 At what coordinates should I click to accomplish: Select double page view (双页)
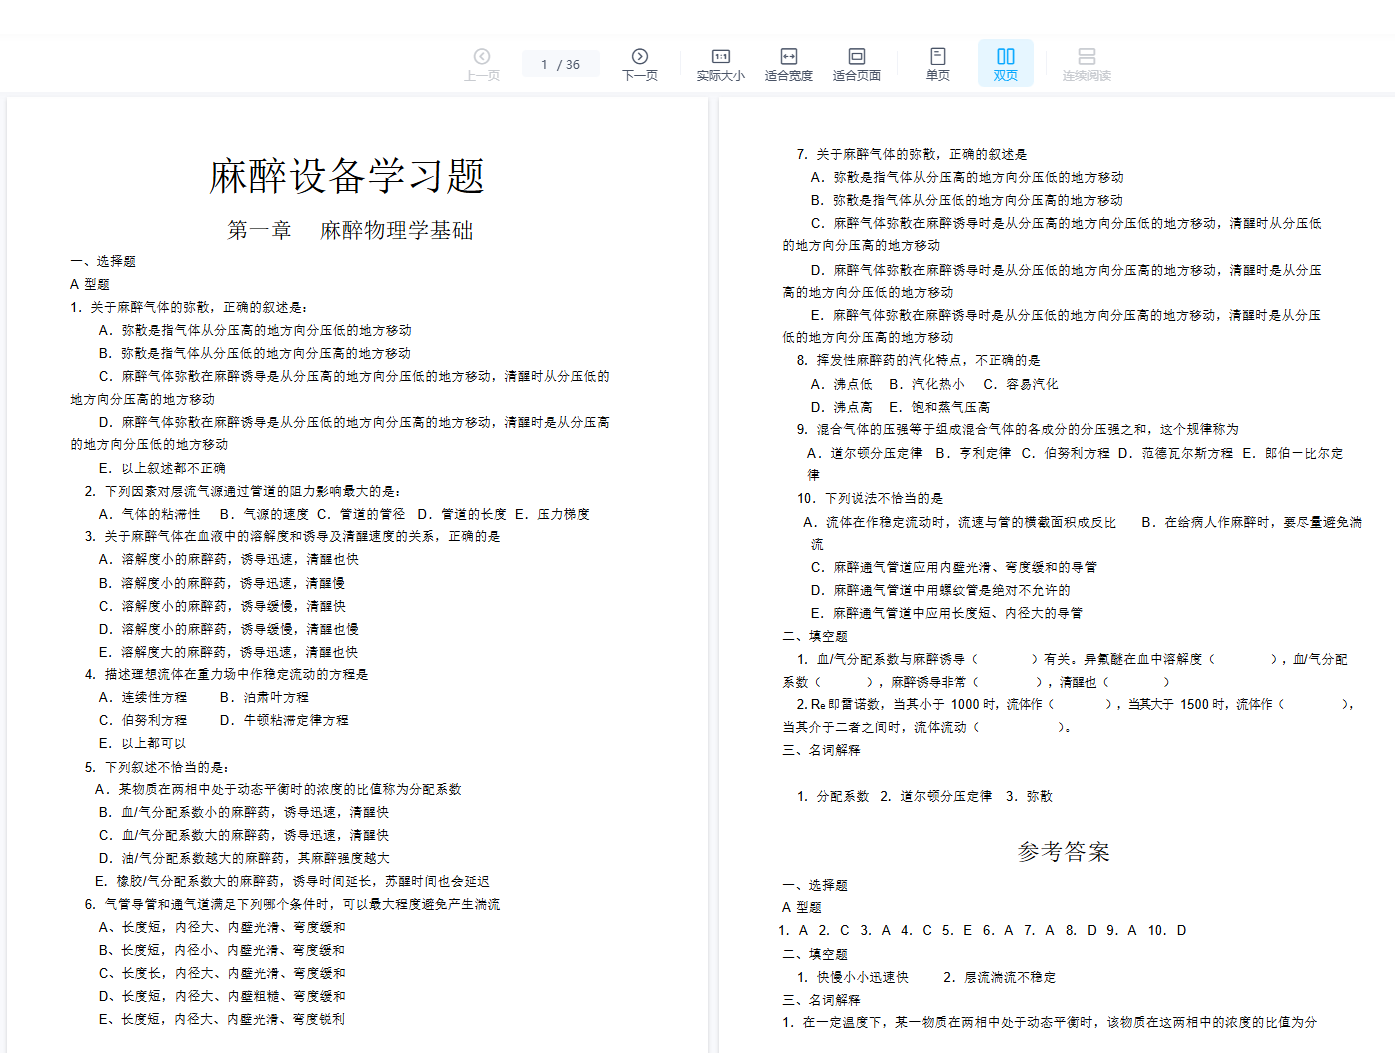pyautogui.click(x=1005, y=64)
